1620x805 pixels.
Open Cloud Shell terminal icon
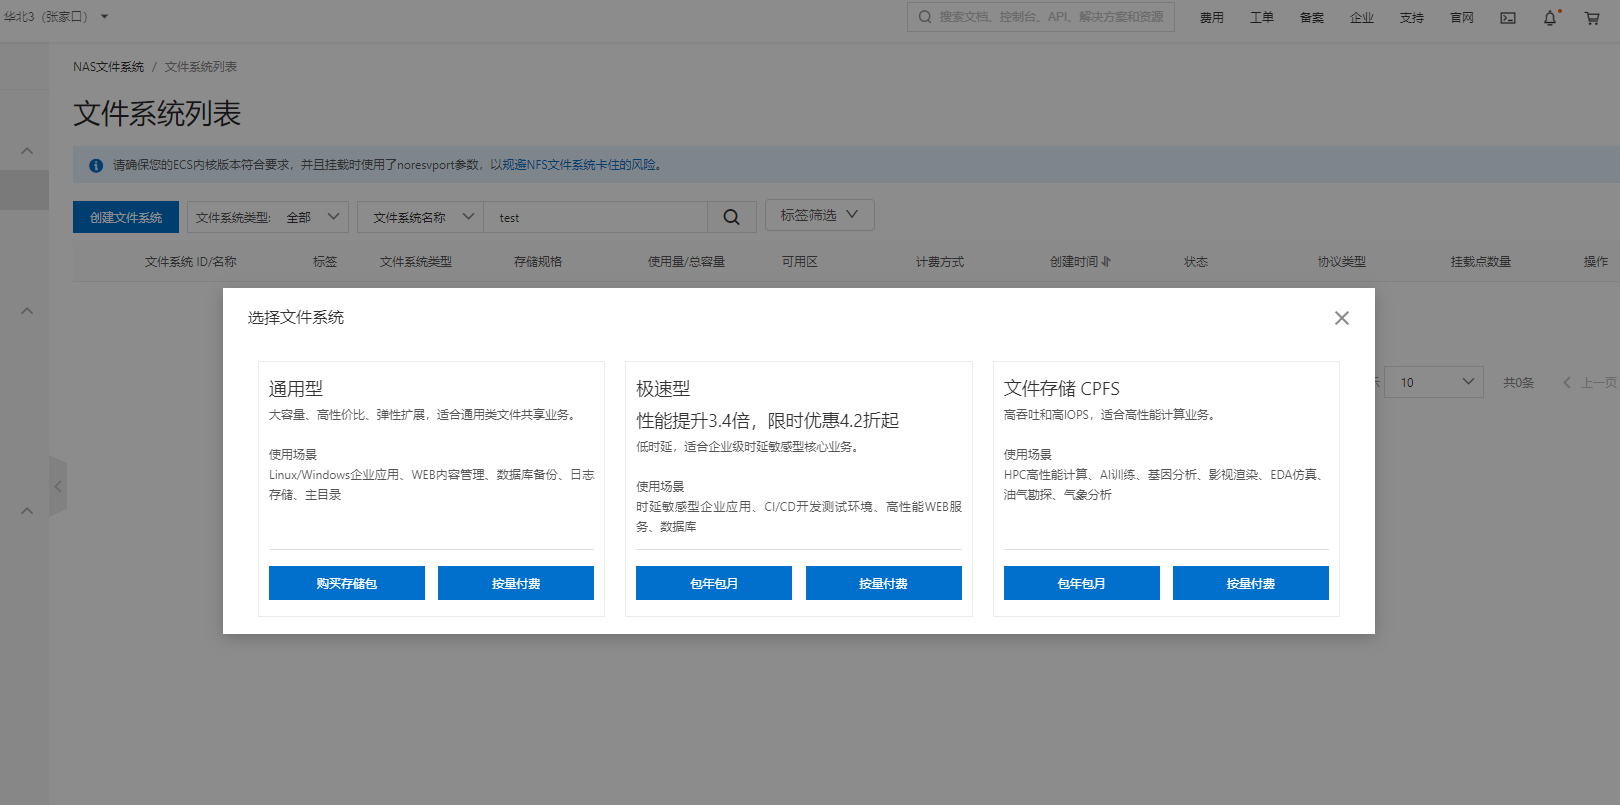point(1508,18)
